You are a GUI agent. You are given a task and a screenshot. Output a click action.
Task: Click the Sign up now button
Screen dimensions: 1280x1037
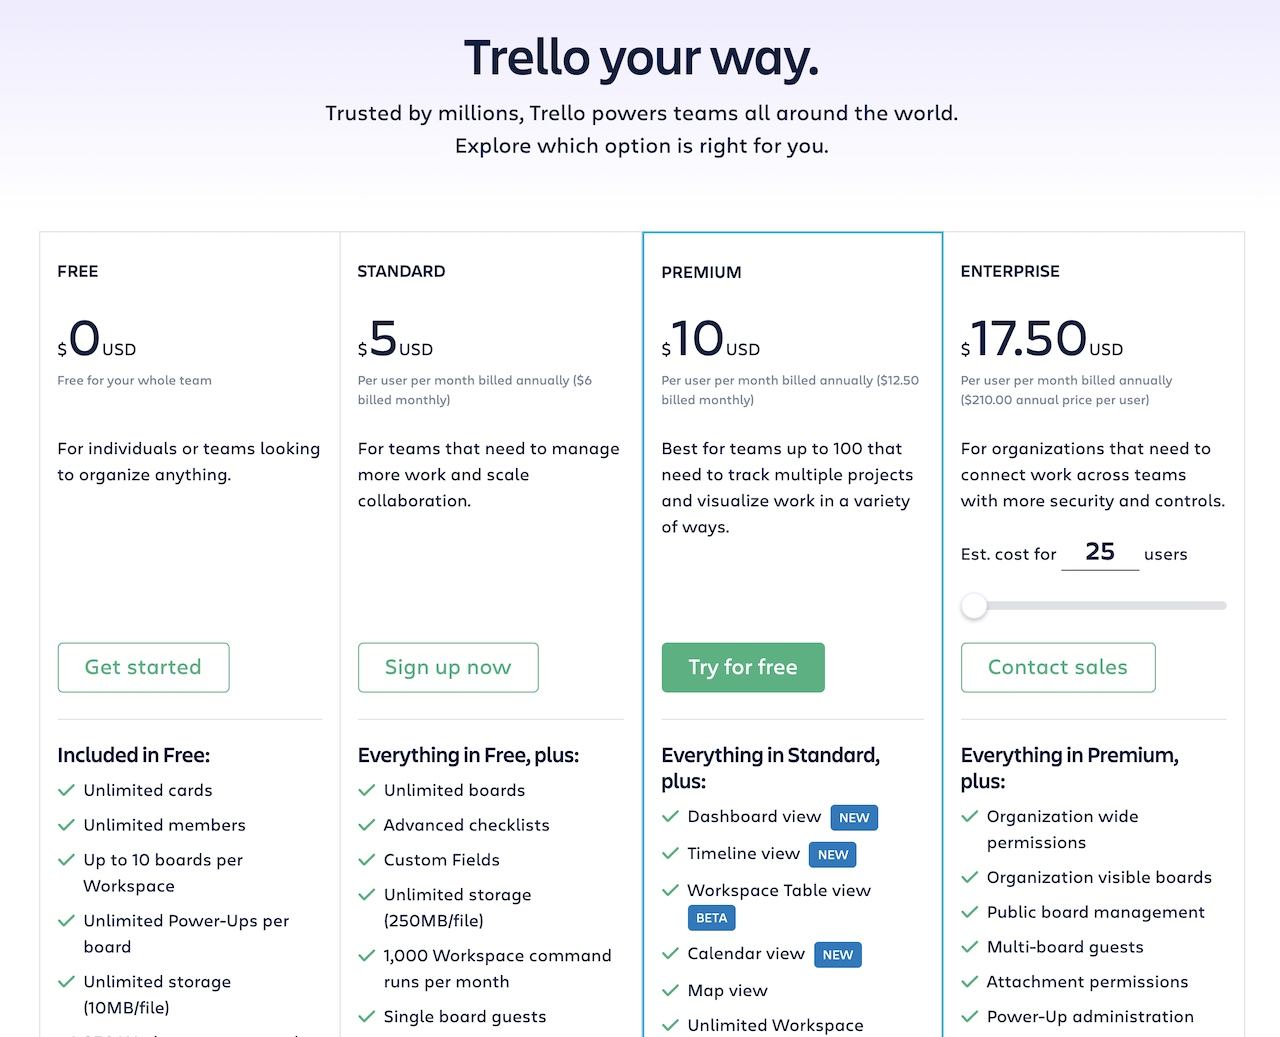[448, 667]
